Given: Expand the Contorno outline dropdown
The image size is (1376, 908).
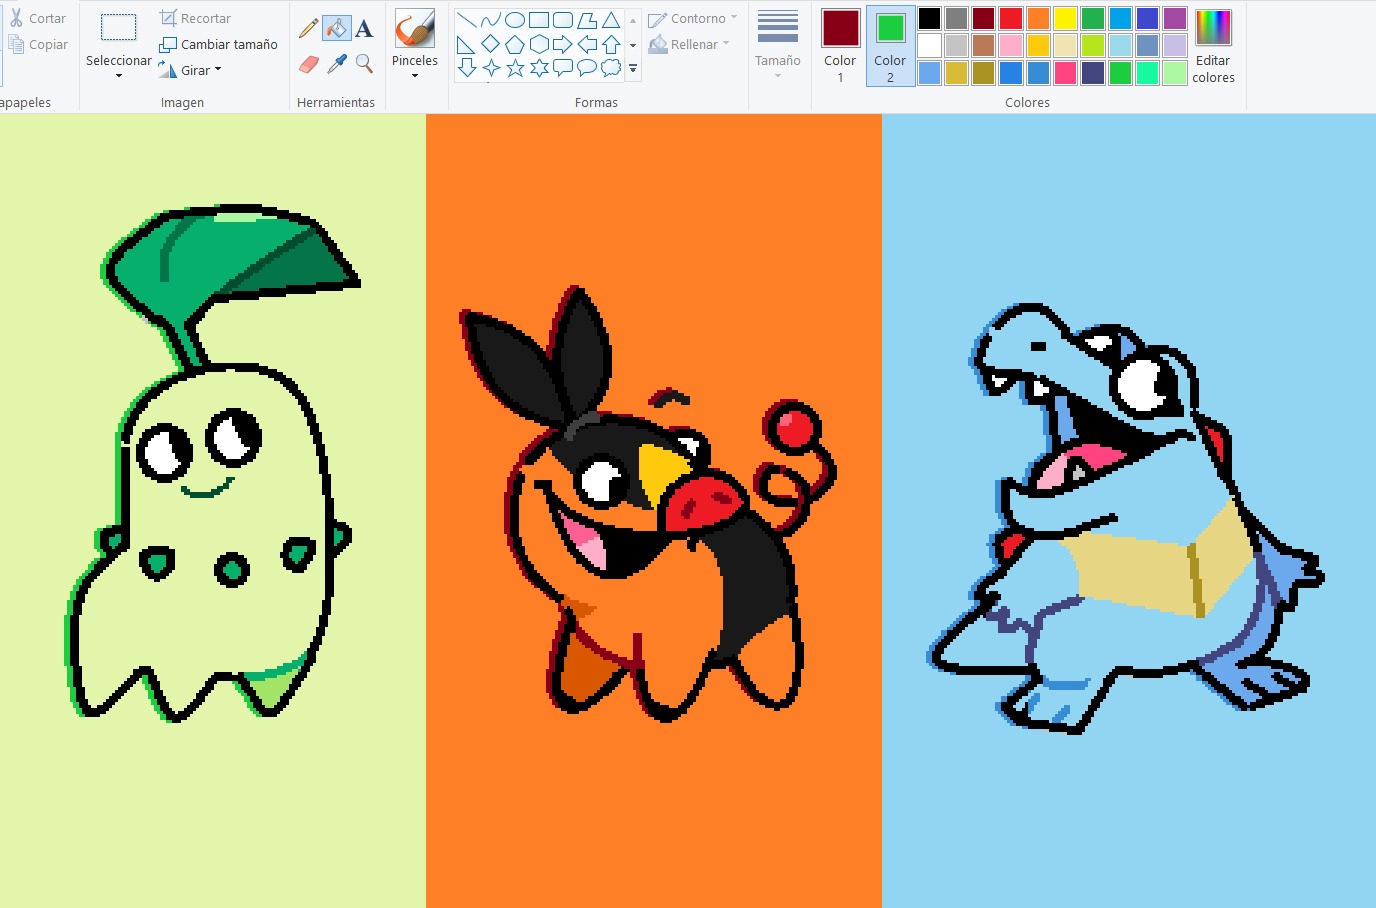Looking at the screenshot, I should 693,18.
